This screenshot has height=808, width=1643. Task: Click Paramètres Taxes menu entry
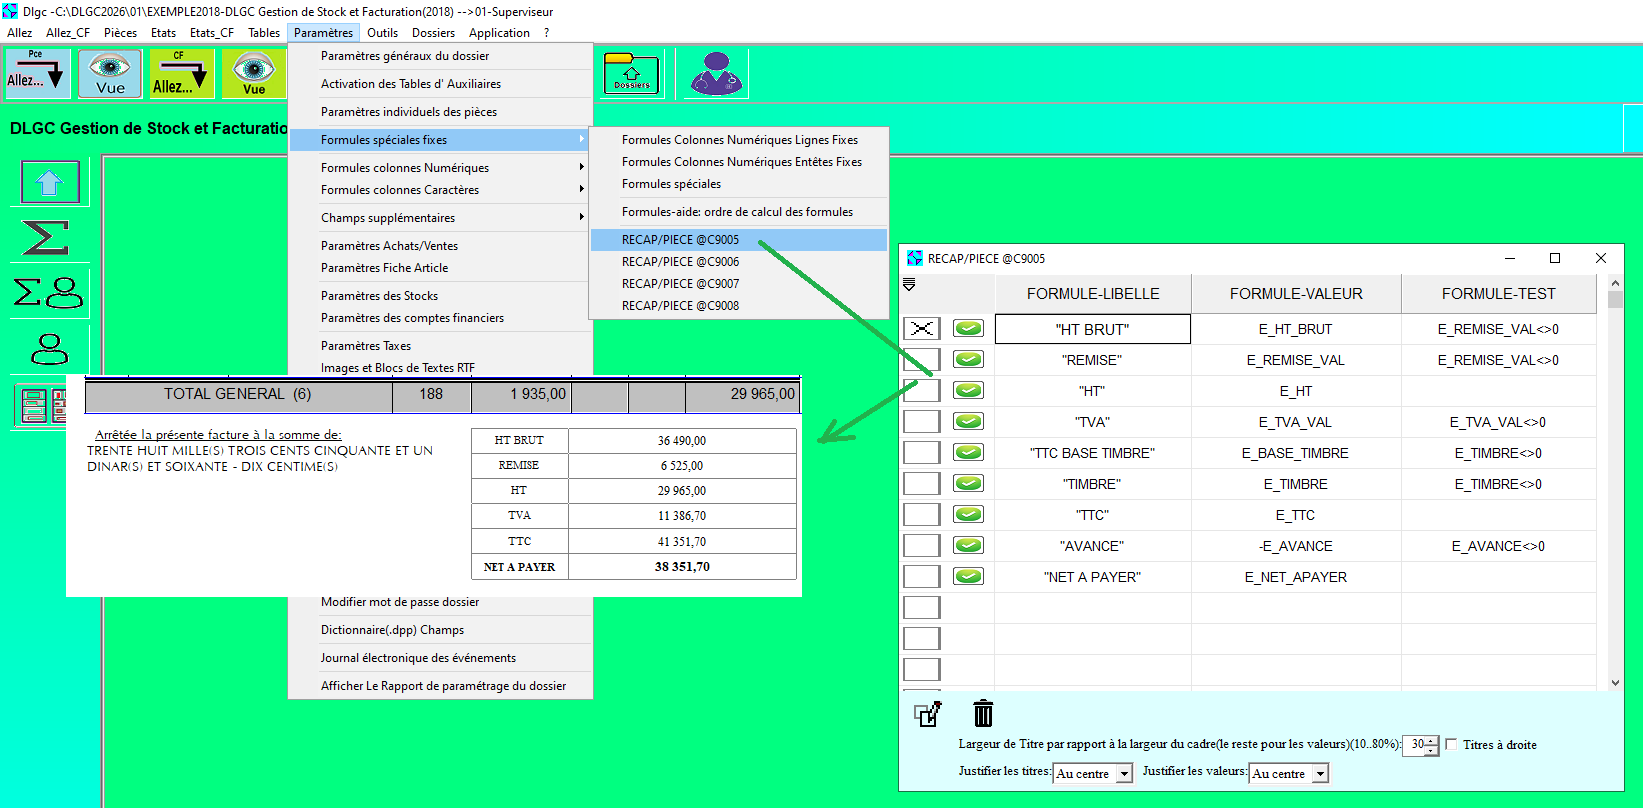(x=366, y=346)
